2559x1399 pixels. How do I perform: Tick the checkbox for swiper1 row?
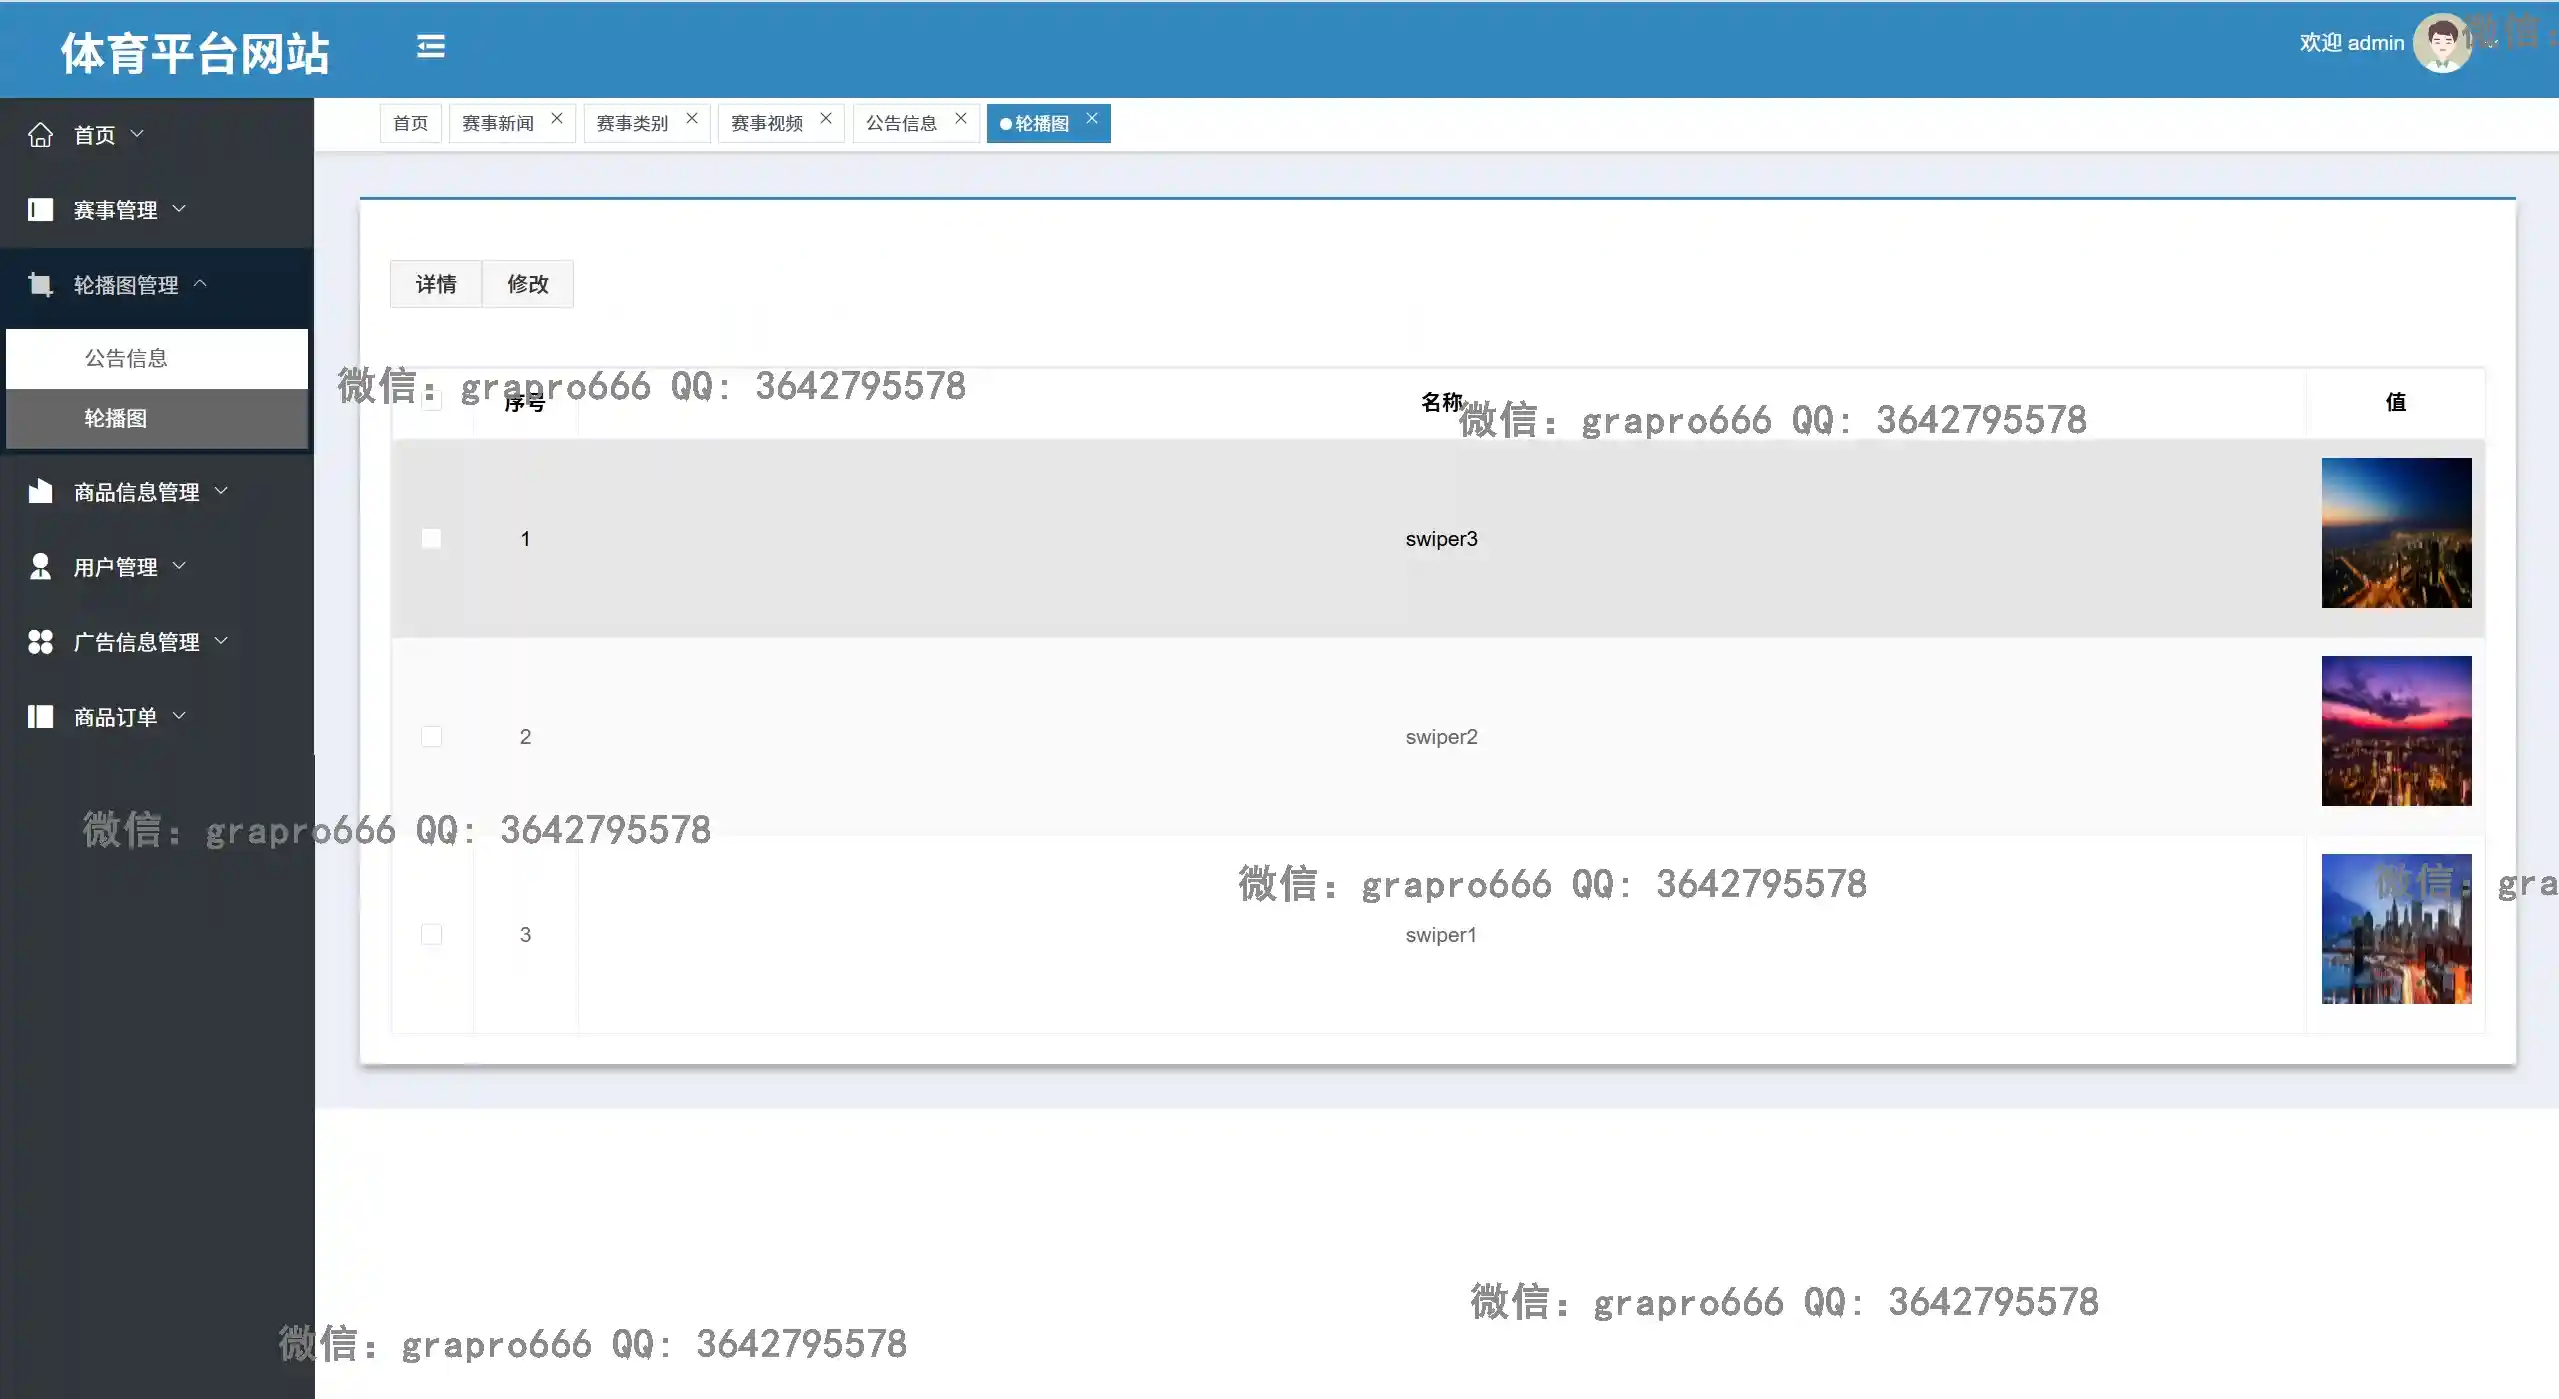[431, 934]
